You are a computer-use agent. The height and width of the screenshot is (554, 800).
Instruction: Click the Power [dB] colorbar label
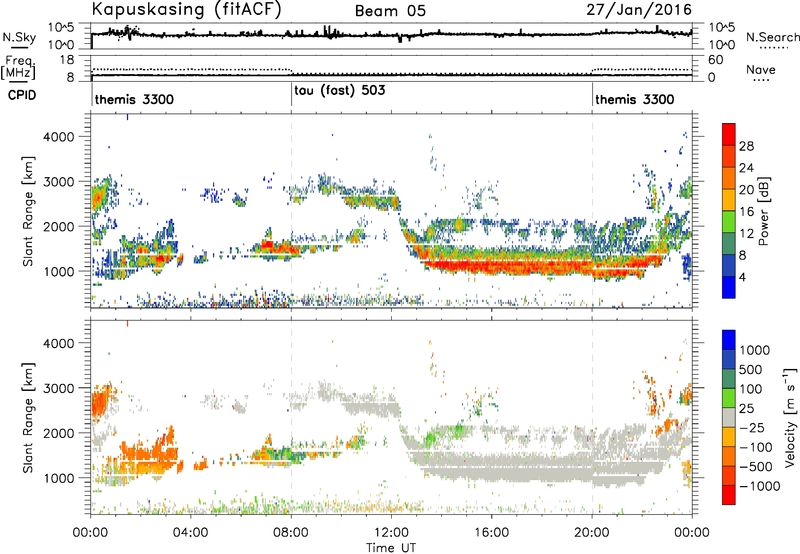click(x=763, y=211)
